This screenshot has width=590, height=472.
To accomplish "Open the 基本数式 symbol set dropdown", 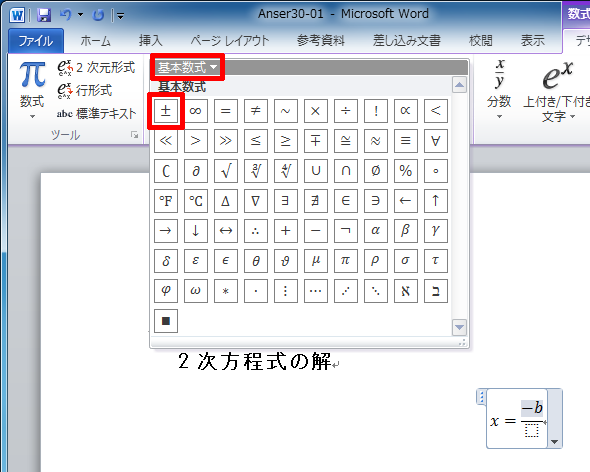I will coord(187,68).
